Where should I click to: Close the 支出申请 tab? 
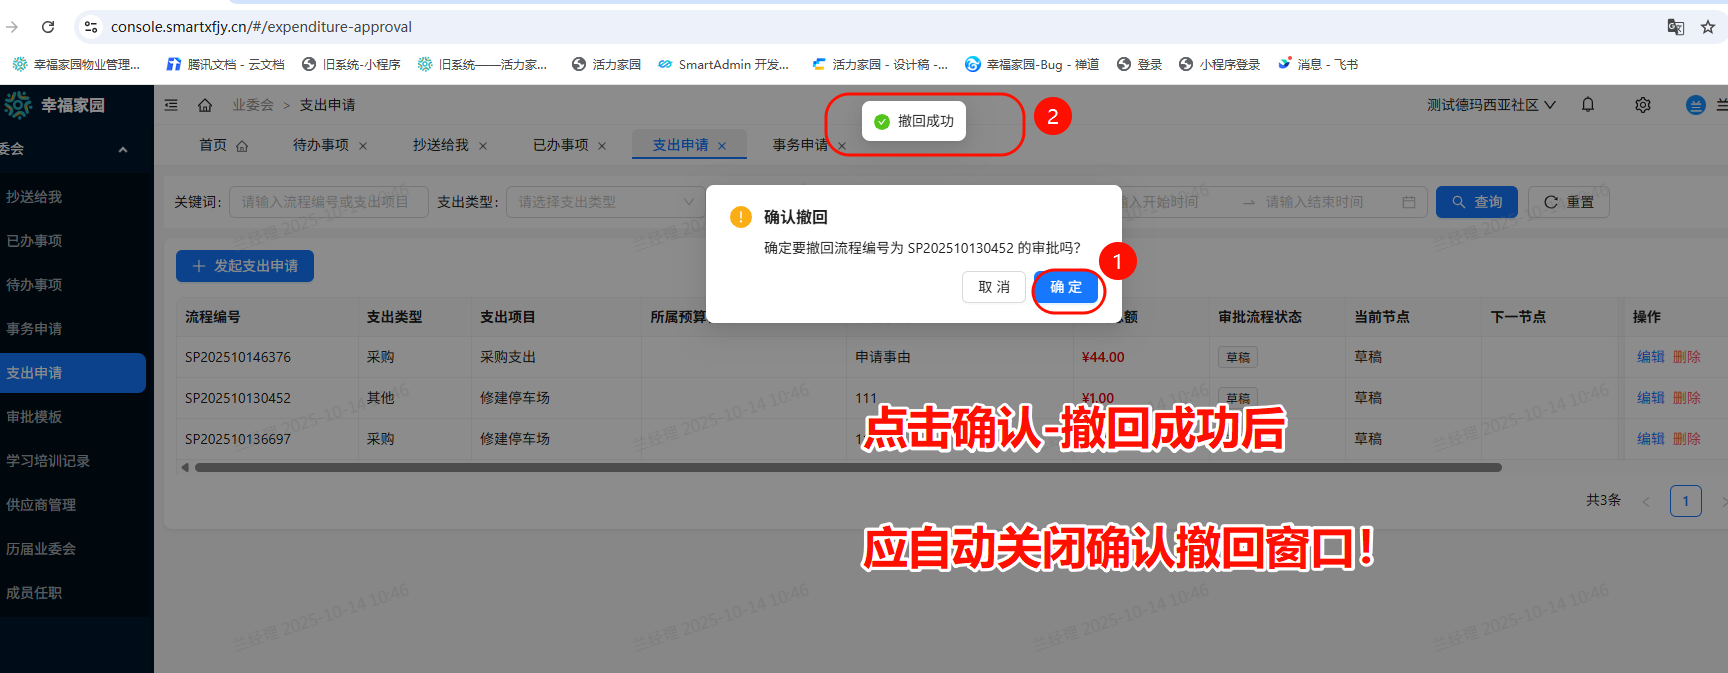(722, 146)
